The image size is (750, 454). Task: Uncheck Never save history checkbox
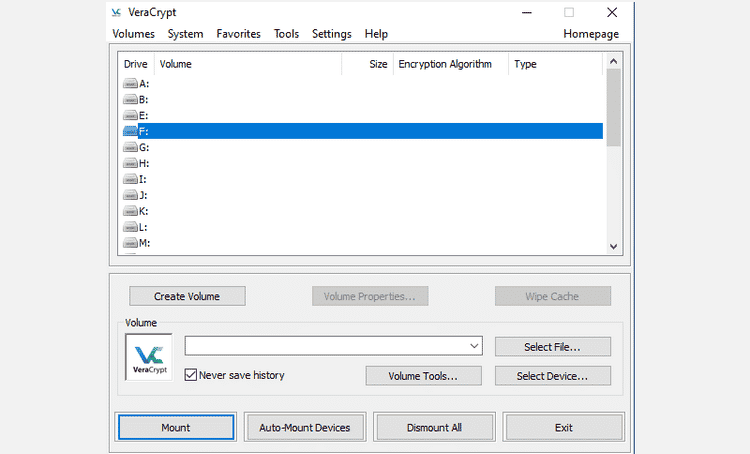pos(191,375)
